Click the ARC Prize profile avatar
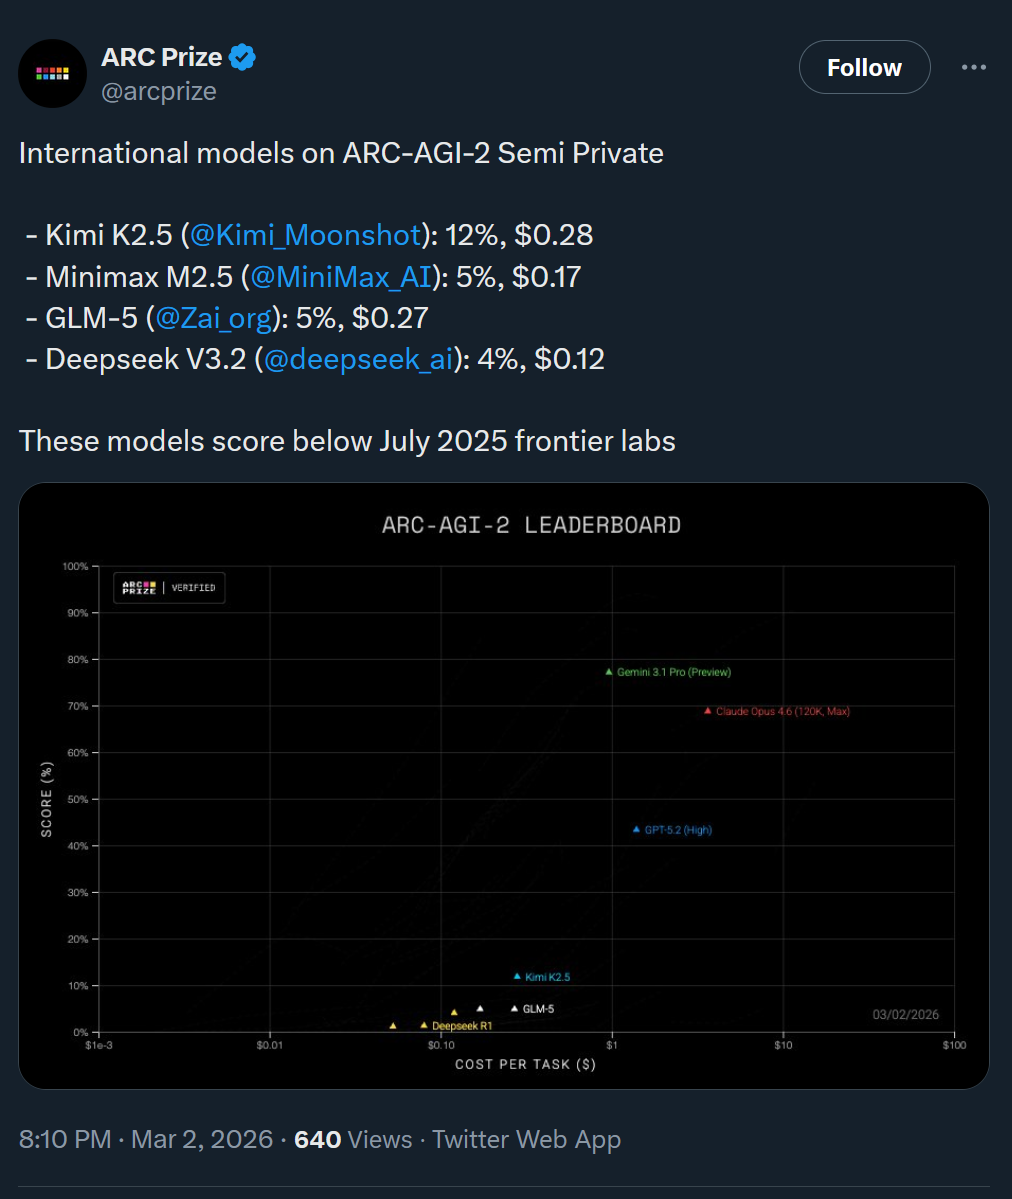Viewport: 1012px width, 1199px height. [x=52, y=73]
